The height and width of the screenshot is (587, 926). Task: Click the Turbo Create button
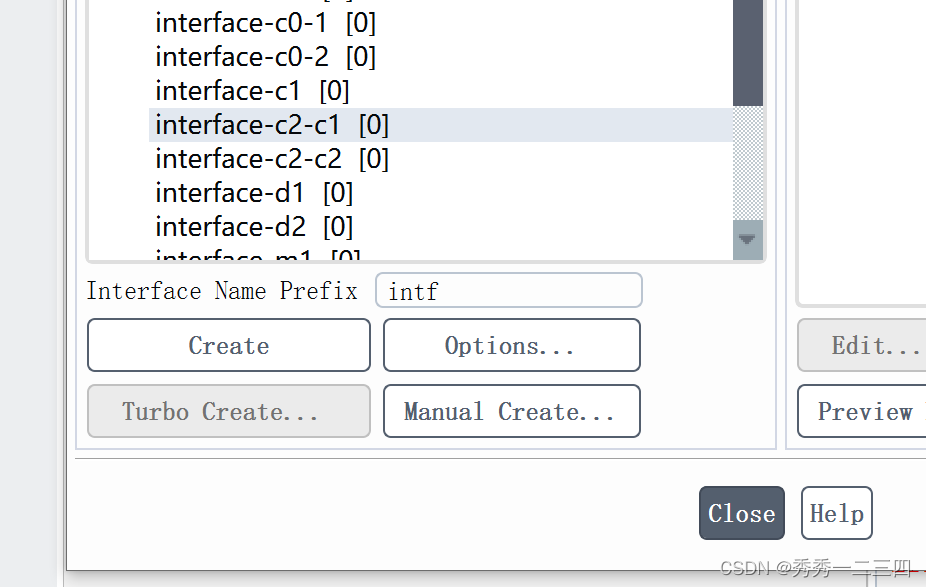click(x=228, y=411)
